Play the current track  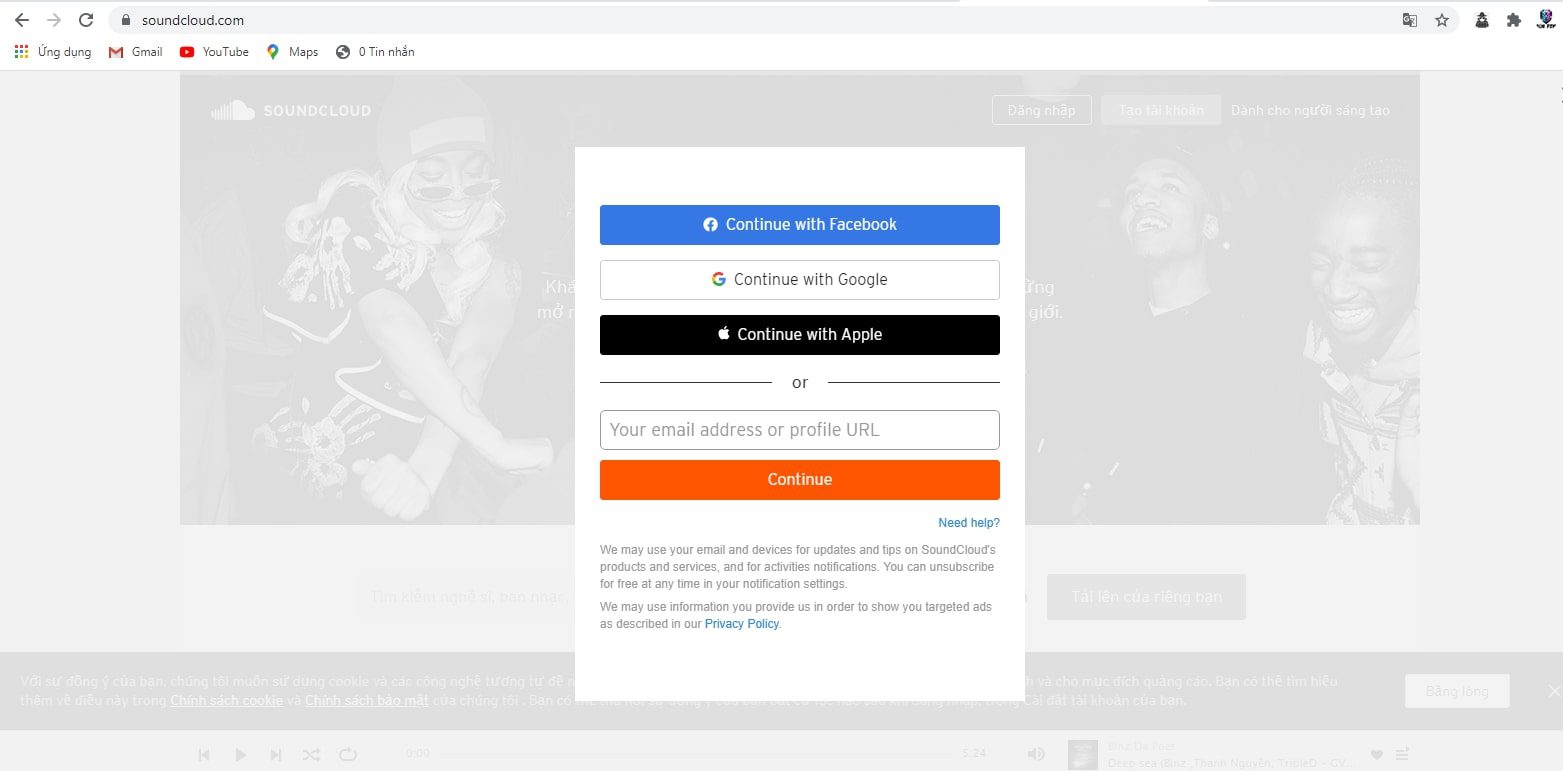pos(240,755)
